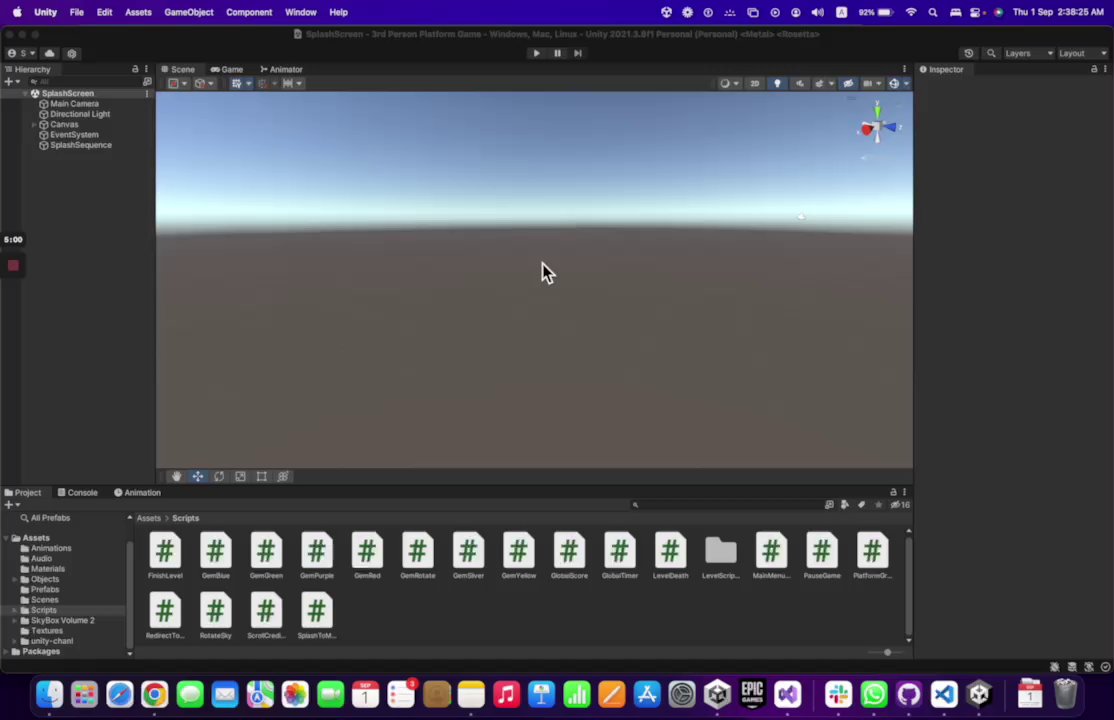
Task: Open the Prefabs folder in Project
Action: point(44,589)
